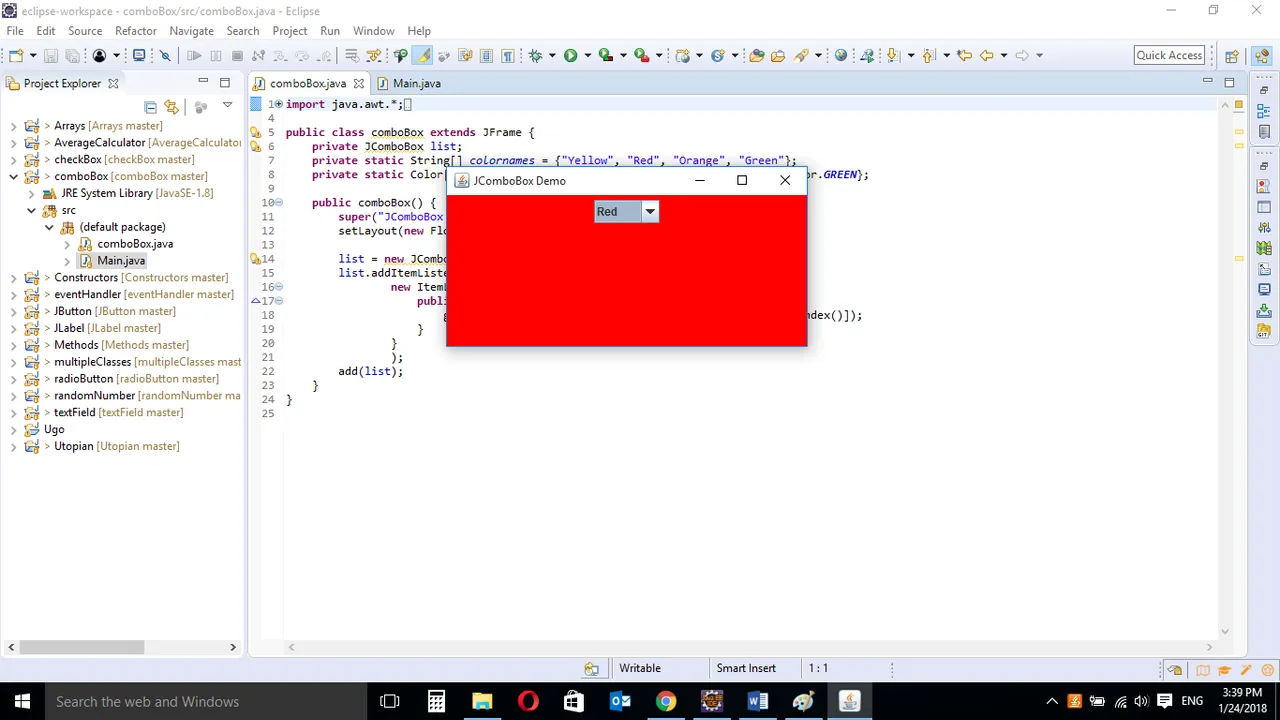Image resolution: width=1280 pixels, height=720 pixels.
Task: Collapse the comboBox project node
Action: point(14,176)
